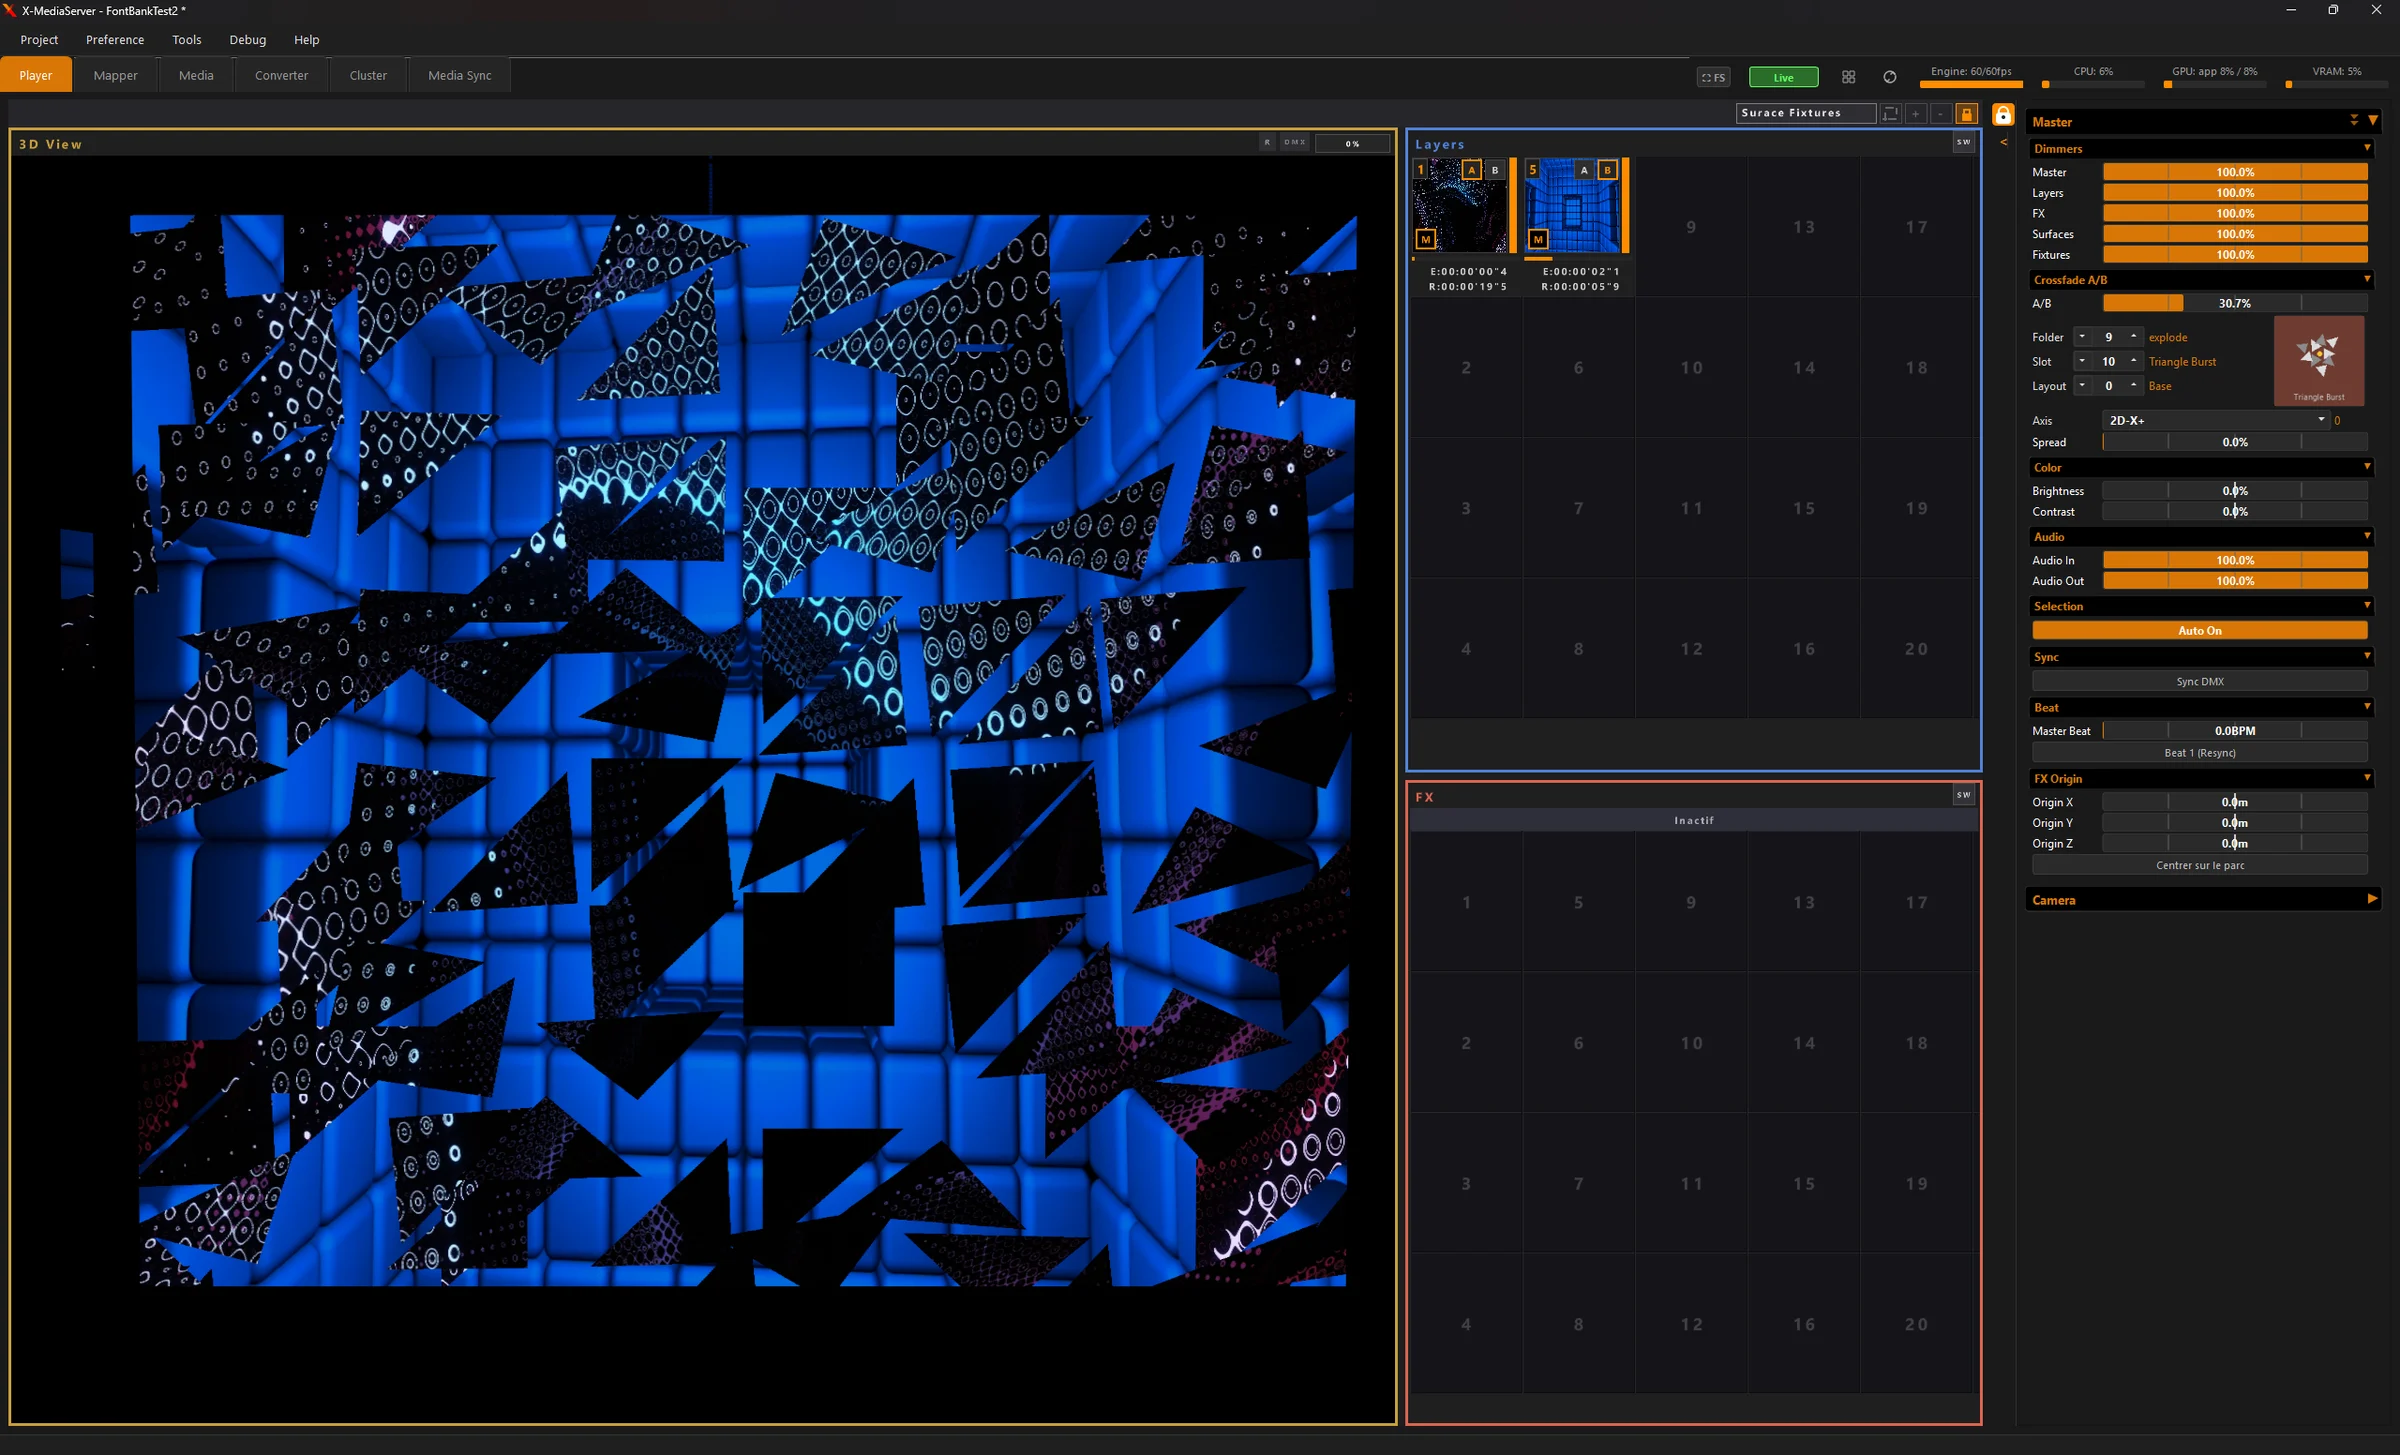Open the Project menu
2400x1455 pixels.
[39, 40]
